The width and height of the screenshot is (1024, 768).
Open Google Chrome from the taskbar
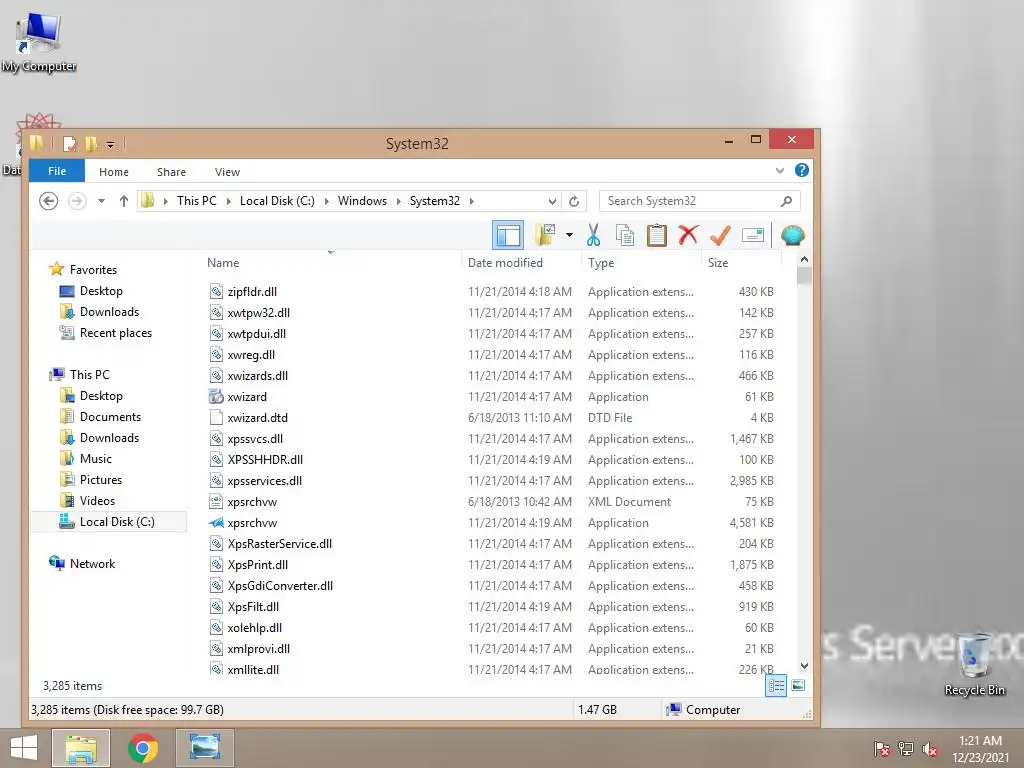[143, 748]
